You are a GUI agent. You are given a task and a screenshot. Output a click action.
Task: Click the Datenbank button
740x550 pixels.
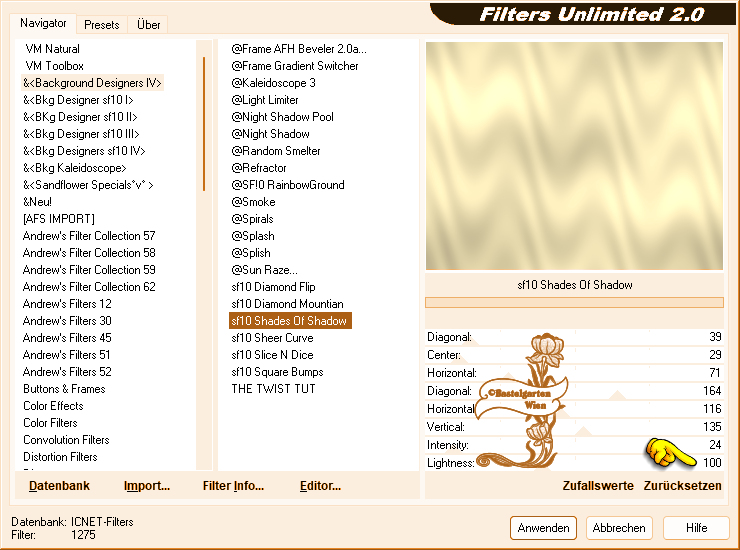coord(59,486)
